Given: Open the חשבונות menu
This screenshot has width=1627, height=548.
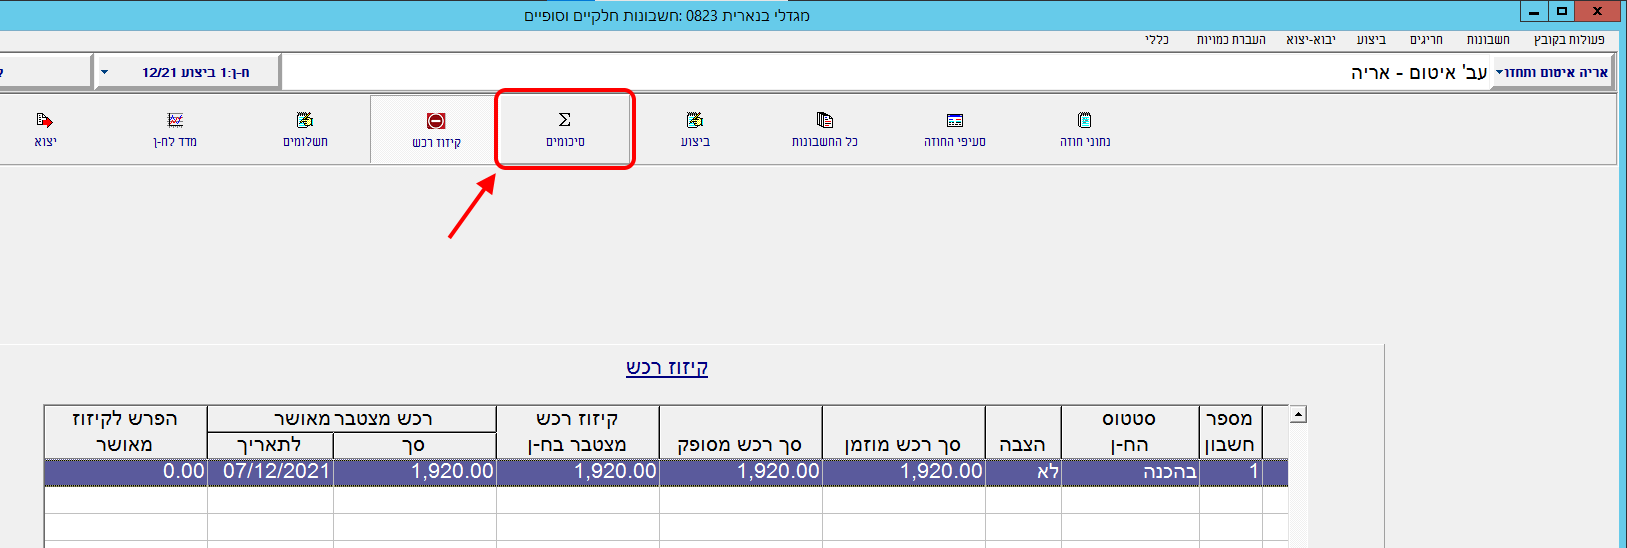Looking at the screenshot, I should coord(1488,40).
